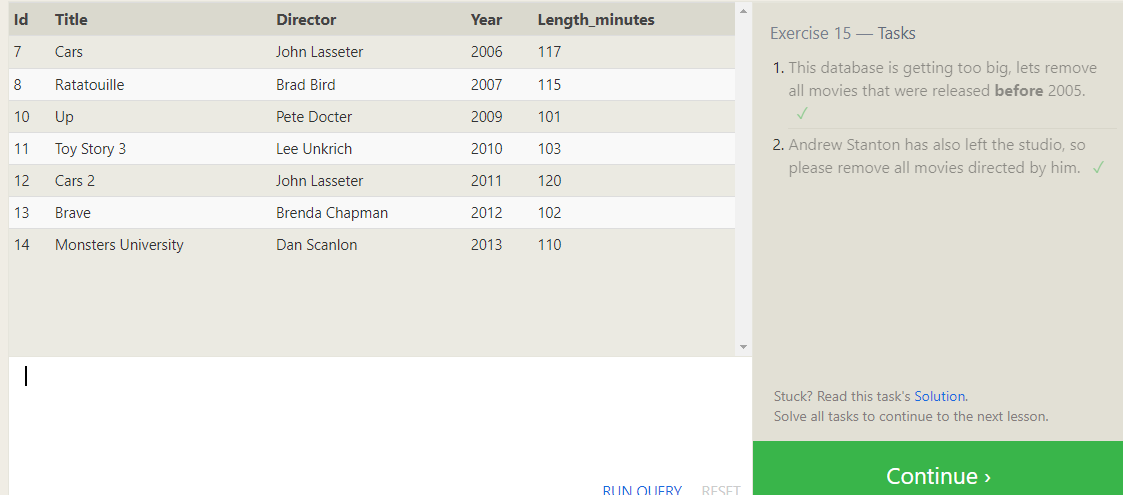
Task: Click the Id 7 cell
Action: 17,52
